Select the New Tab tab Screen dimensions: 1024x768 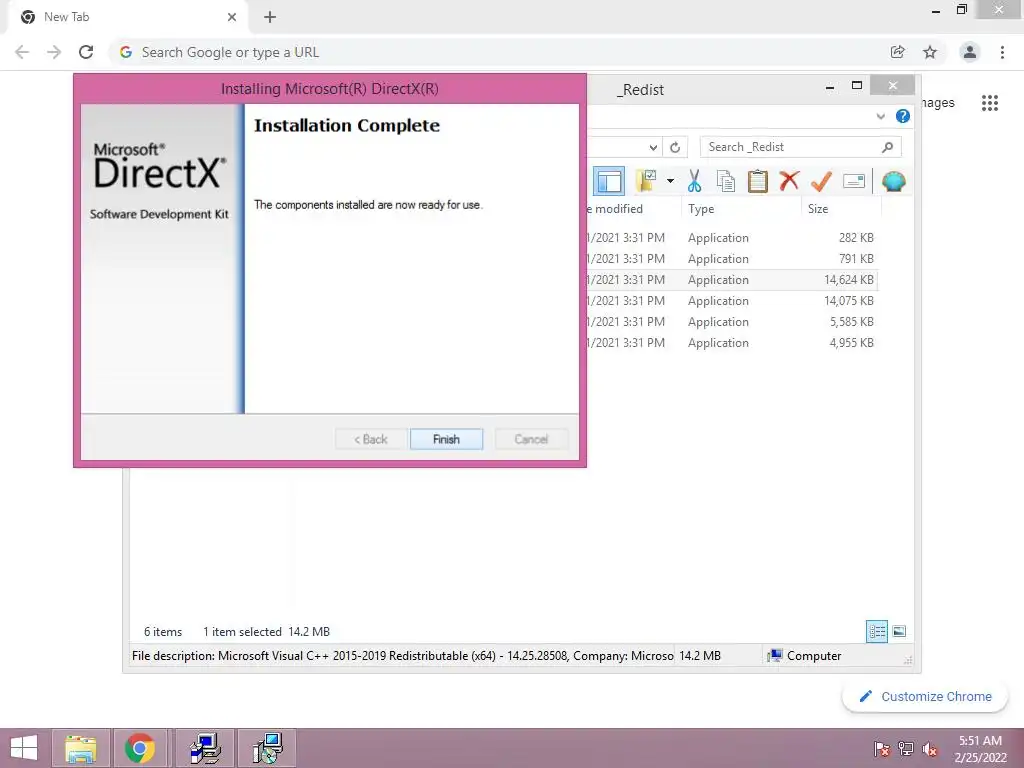tap(127, 17)
